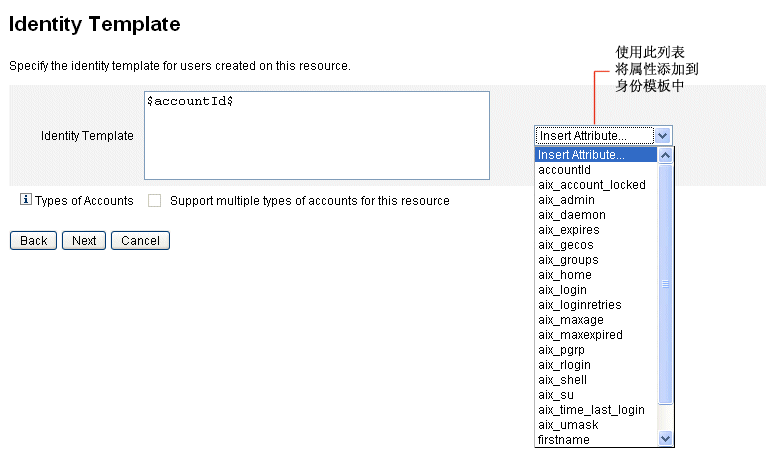This screenshot has width=766, height=455.
Task: Click the attribute list scroll-down arrow
Action: click(665, 438)
